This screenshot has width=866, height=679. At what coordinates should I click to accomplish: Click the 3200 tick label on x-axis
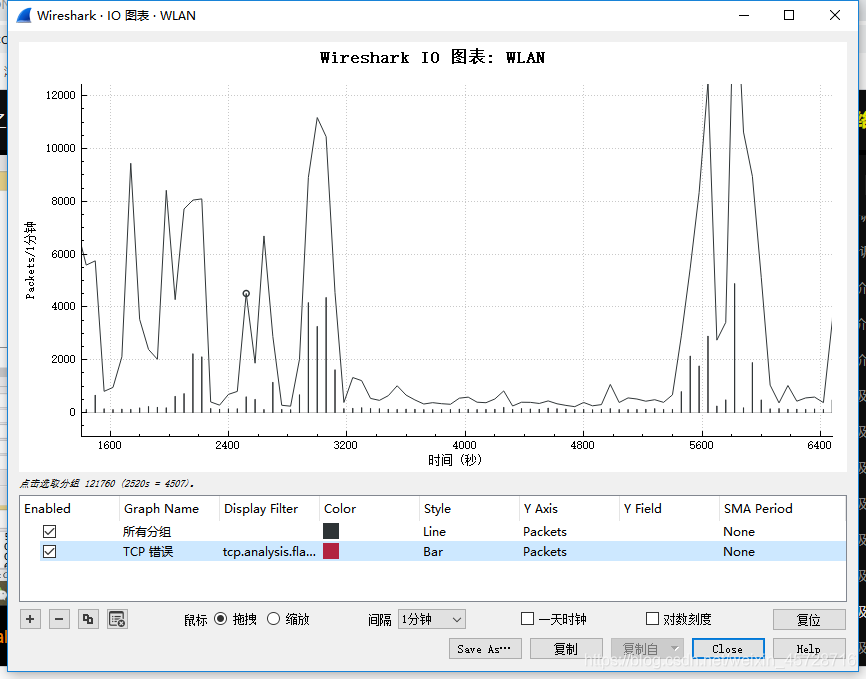pyautogui.click(x=346, y=445)
